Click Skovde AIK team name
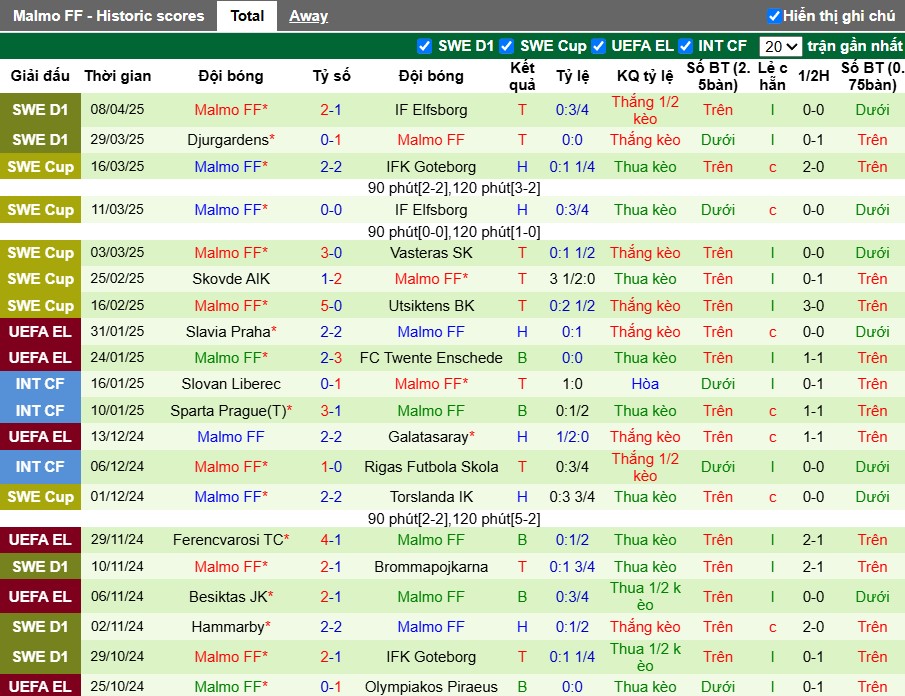 coord(231,279)
